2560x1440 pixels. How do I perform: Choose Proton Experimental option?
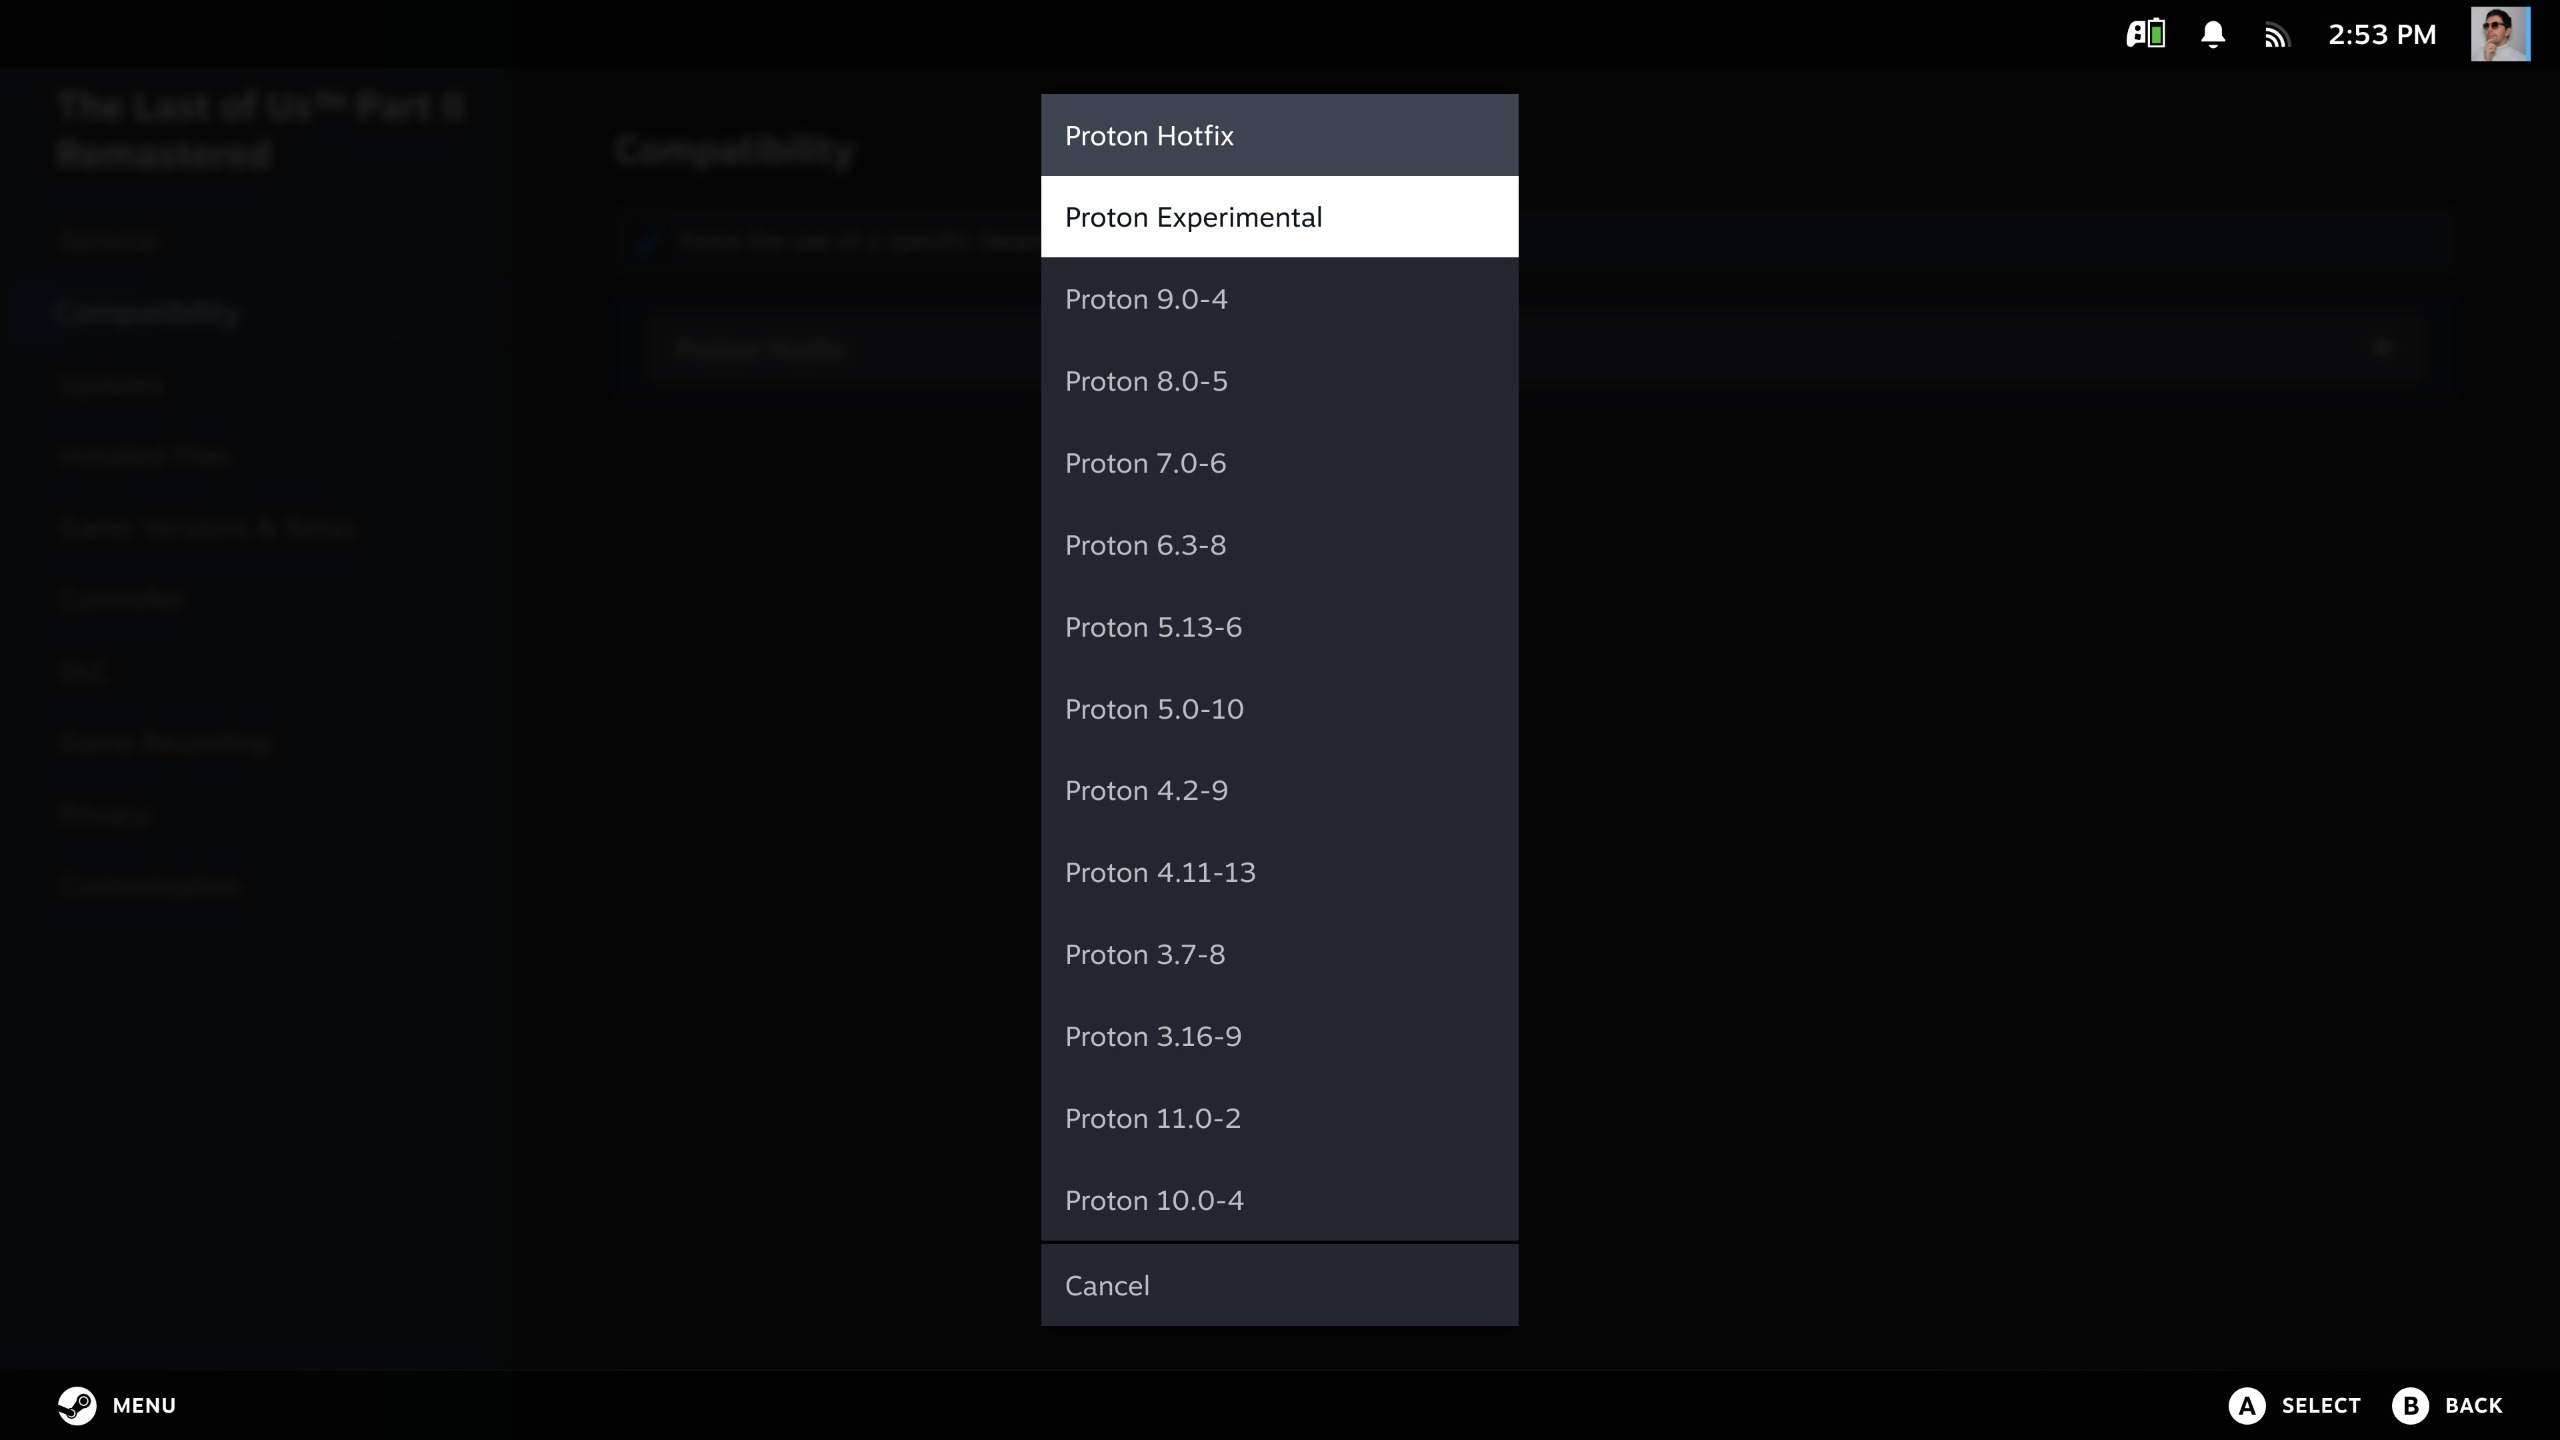click(x=1279, y=217)
